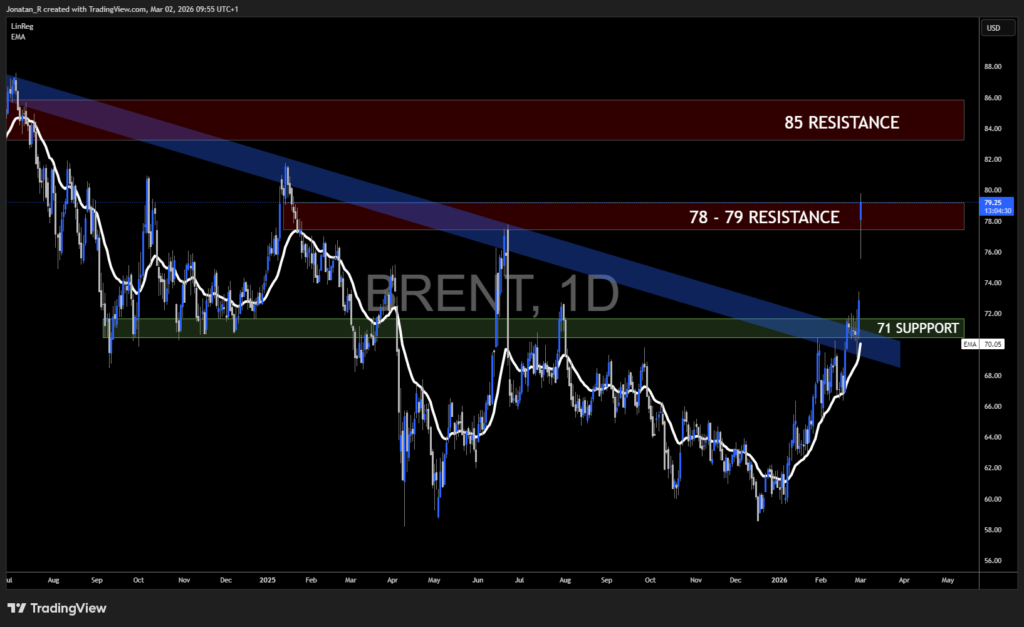Click the countdown timer under the price label
This screenshot has height=627, width=1024.
996,212
